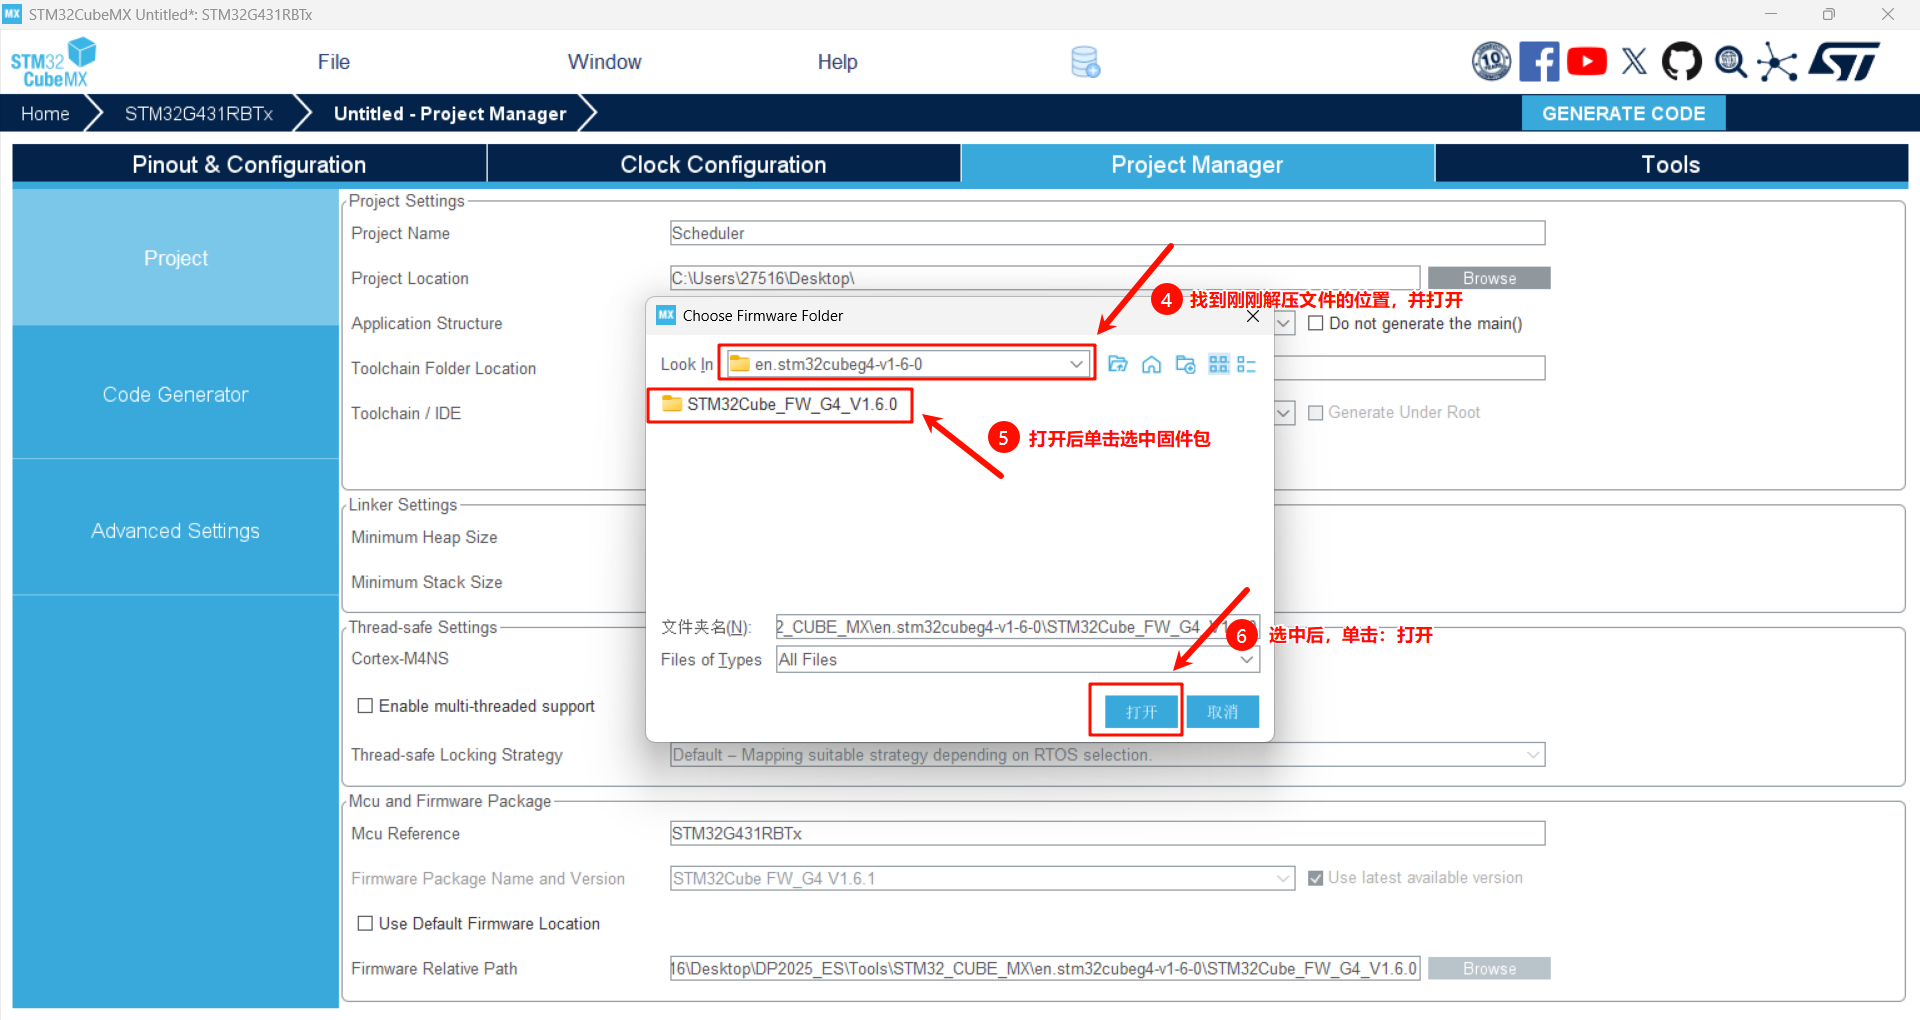Click the STM32CubeMX logo
This screenshot has width=1920, height=1020.
[x=54, y=62]
